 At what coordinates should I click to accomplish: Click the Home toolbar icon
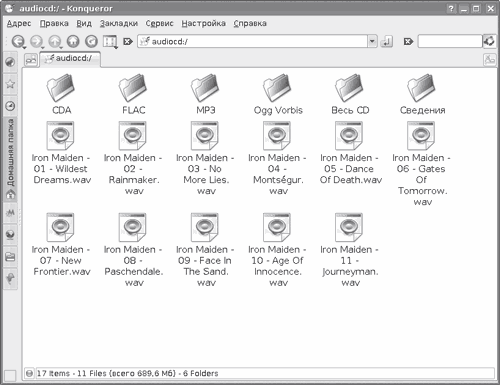click(x=73, y=41)
